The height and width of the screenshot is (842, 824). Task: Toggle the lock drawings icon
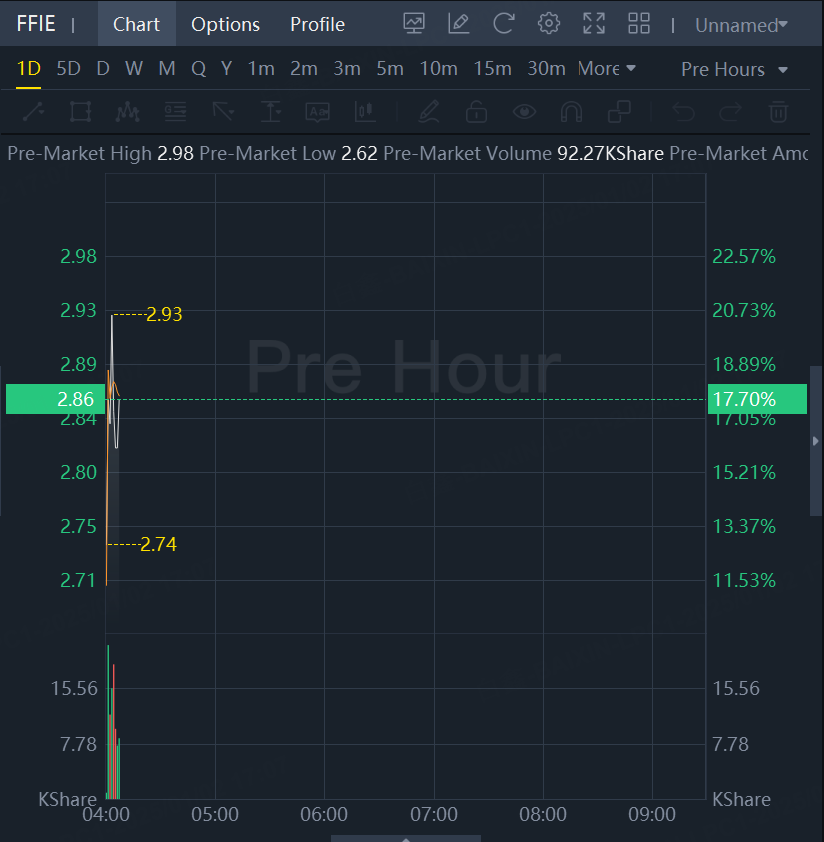pos(476,112)
